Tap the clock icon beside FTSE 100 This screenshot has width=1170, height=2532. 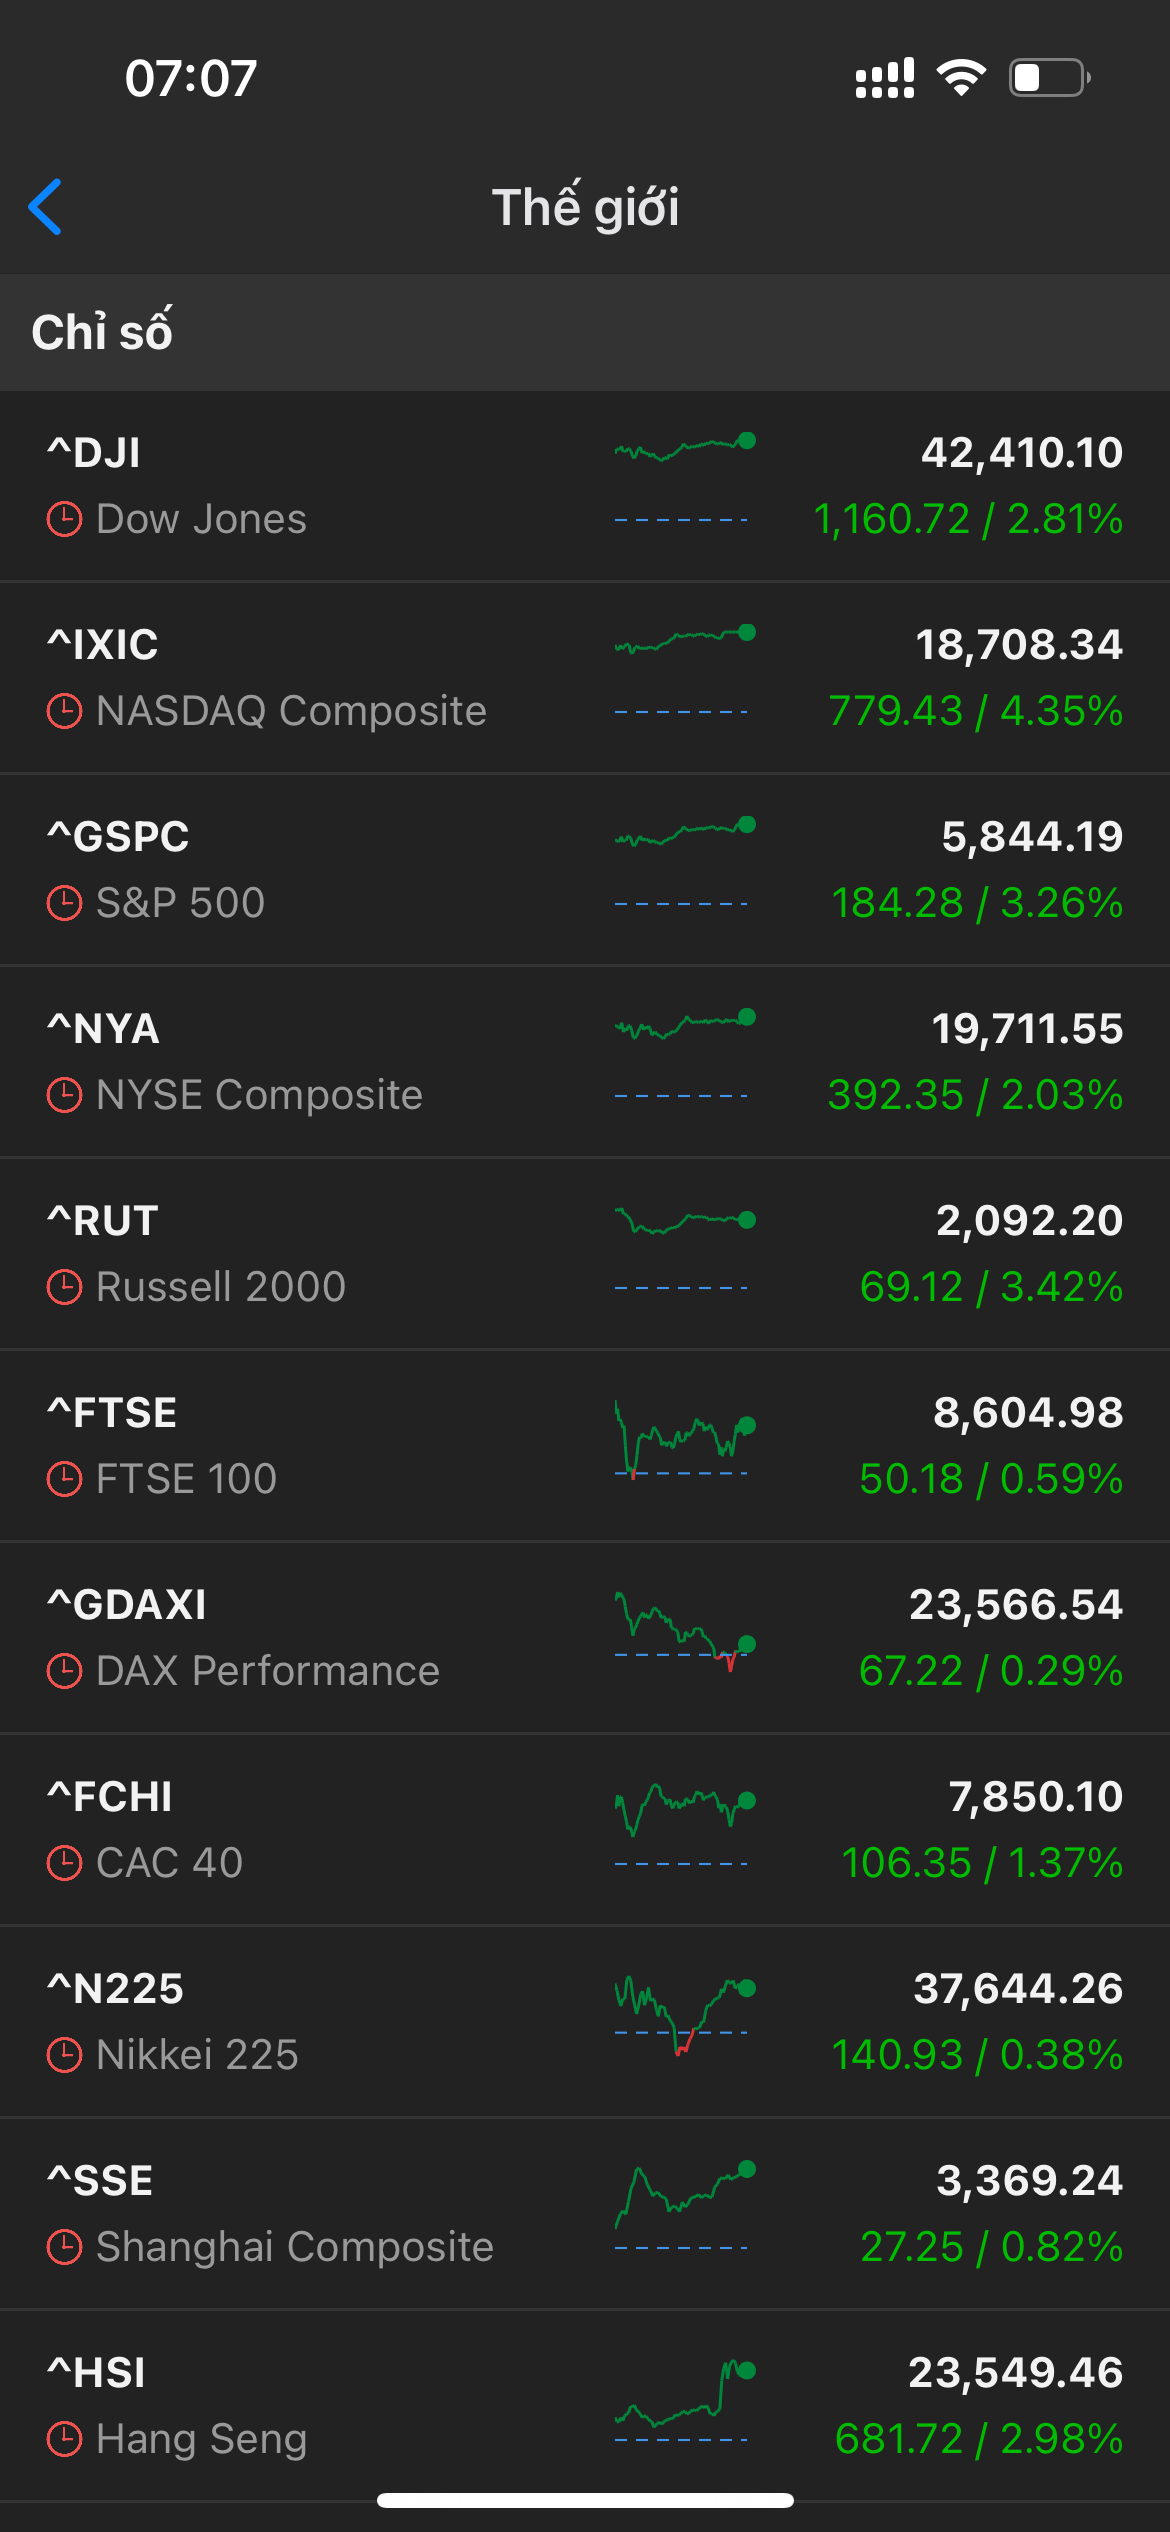(x=65, y=1480)
